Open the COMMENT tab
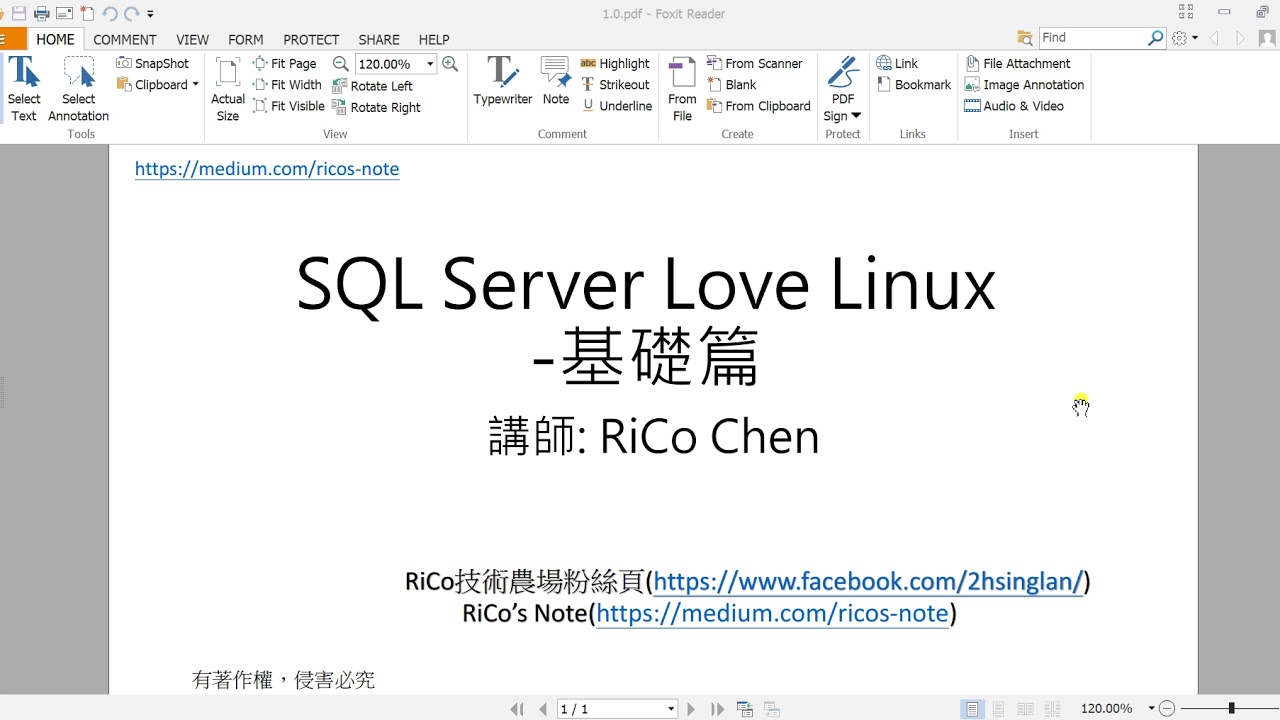This screenshot has height=720, width=1280. (125, 39)
